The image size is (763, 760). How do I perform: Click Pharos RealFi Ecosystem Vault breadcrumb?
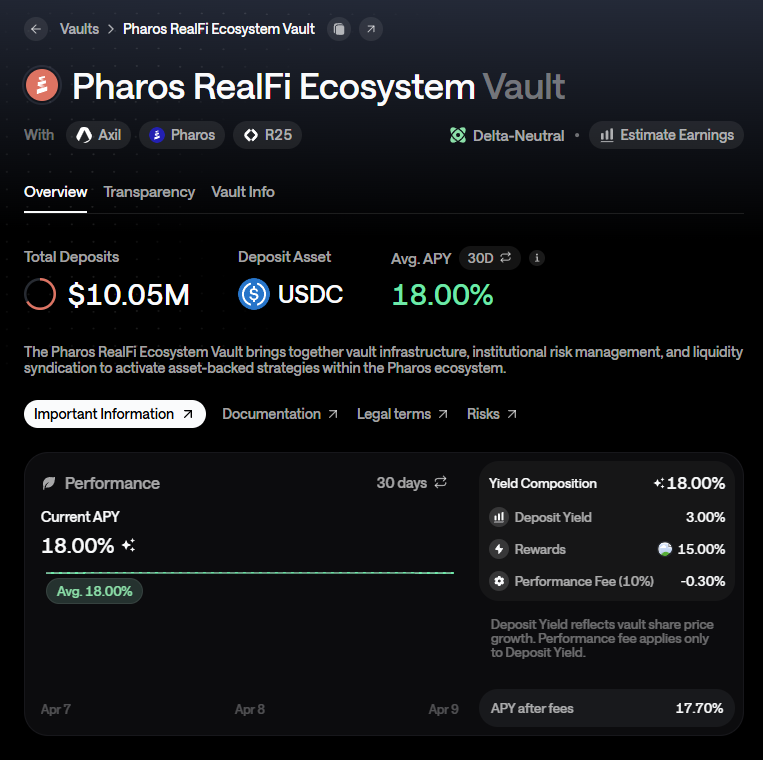219,29
